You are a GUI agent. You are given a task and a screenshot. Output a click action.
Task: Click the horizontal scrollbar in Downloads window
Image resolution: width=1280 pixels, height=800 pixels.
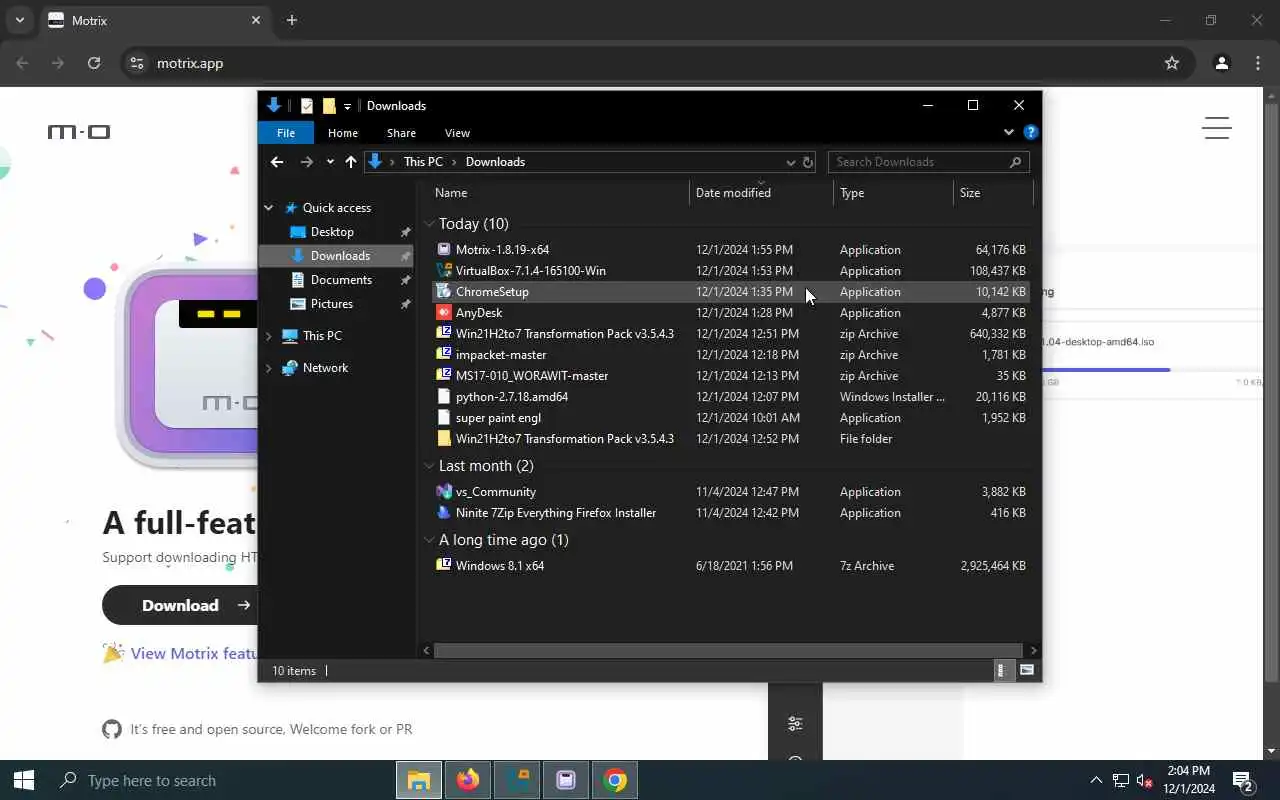tap(727, 650)
